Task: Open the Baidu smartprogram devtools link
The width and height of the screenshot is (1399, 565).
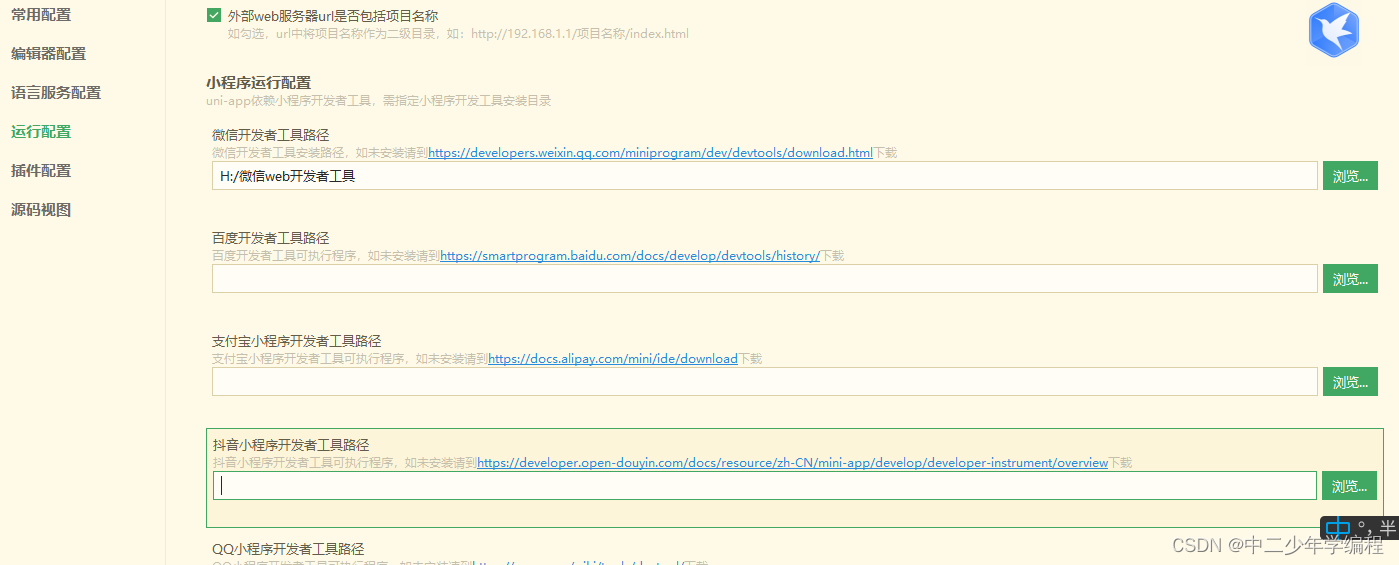Action: click(x=630, y=256)
